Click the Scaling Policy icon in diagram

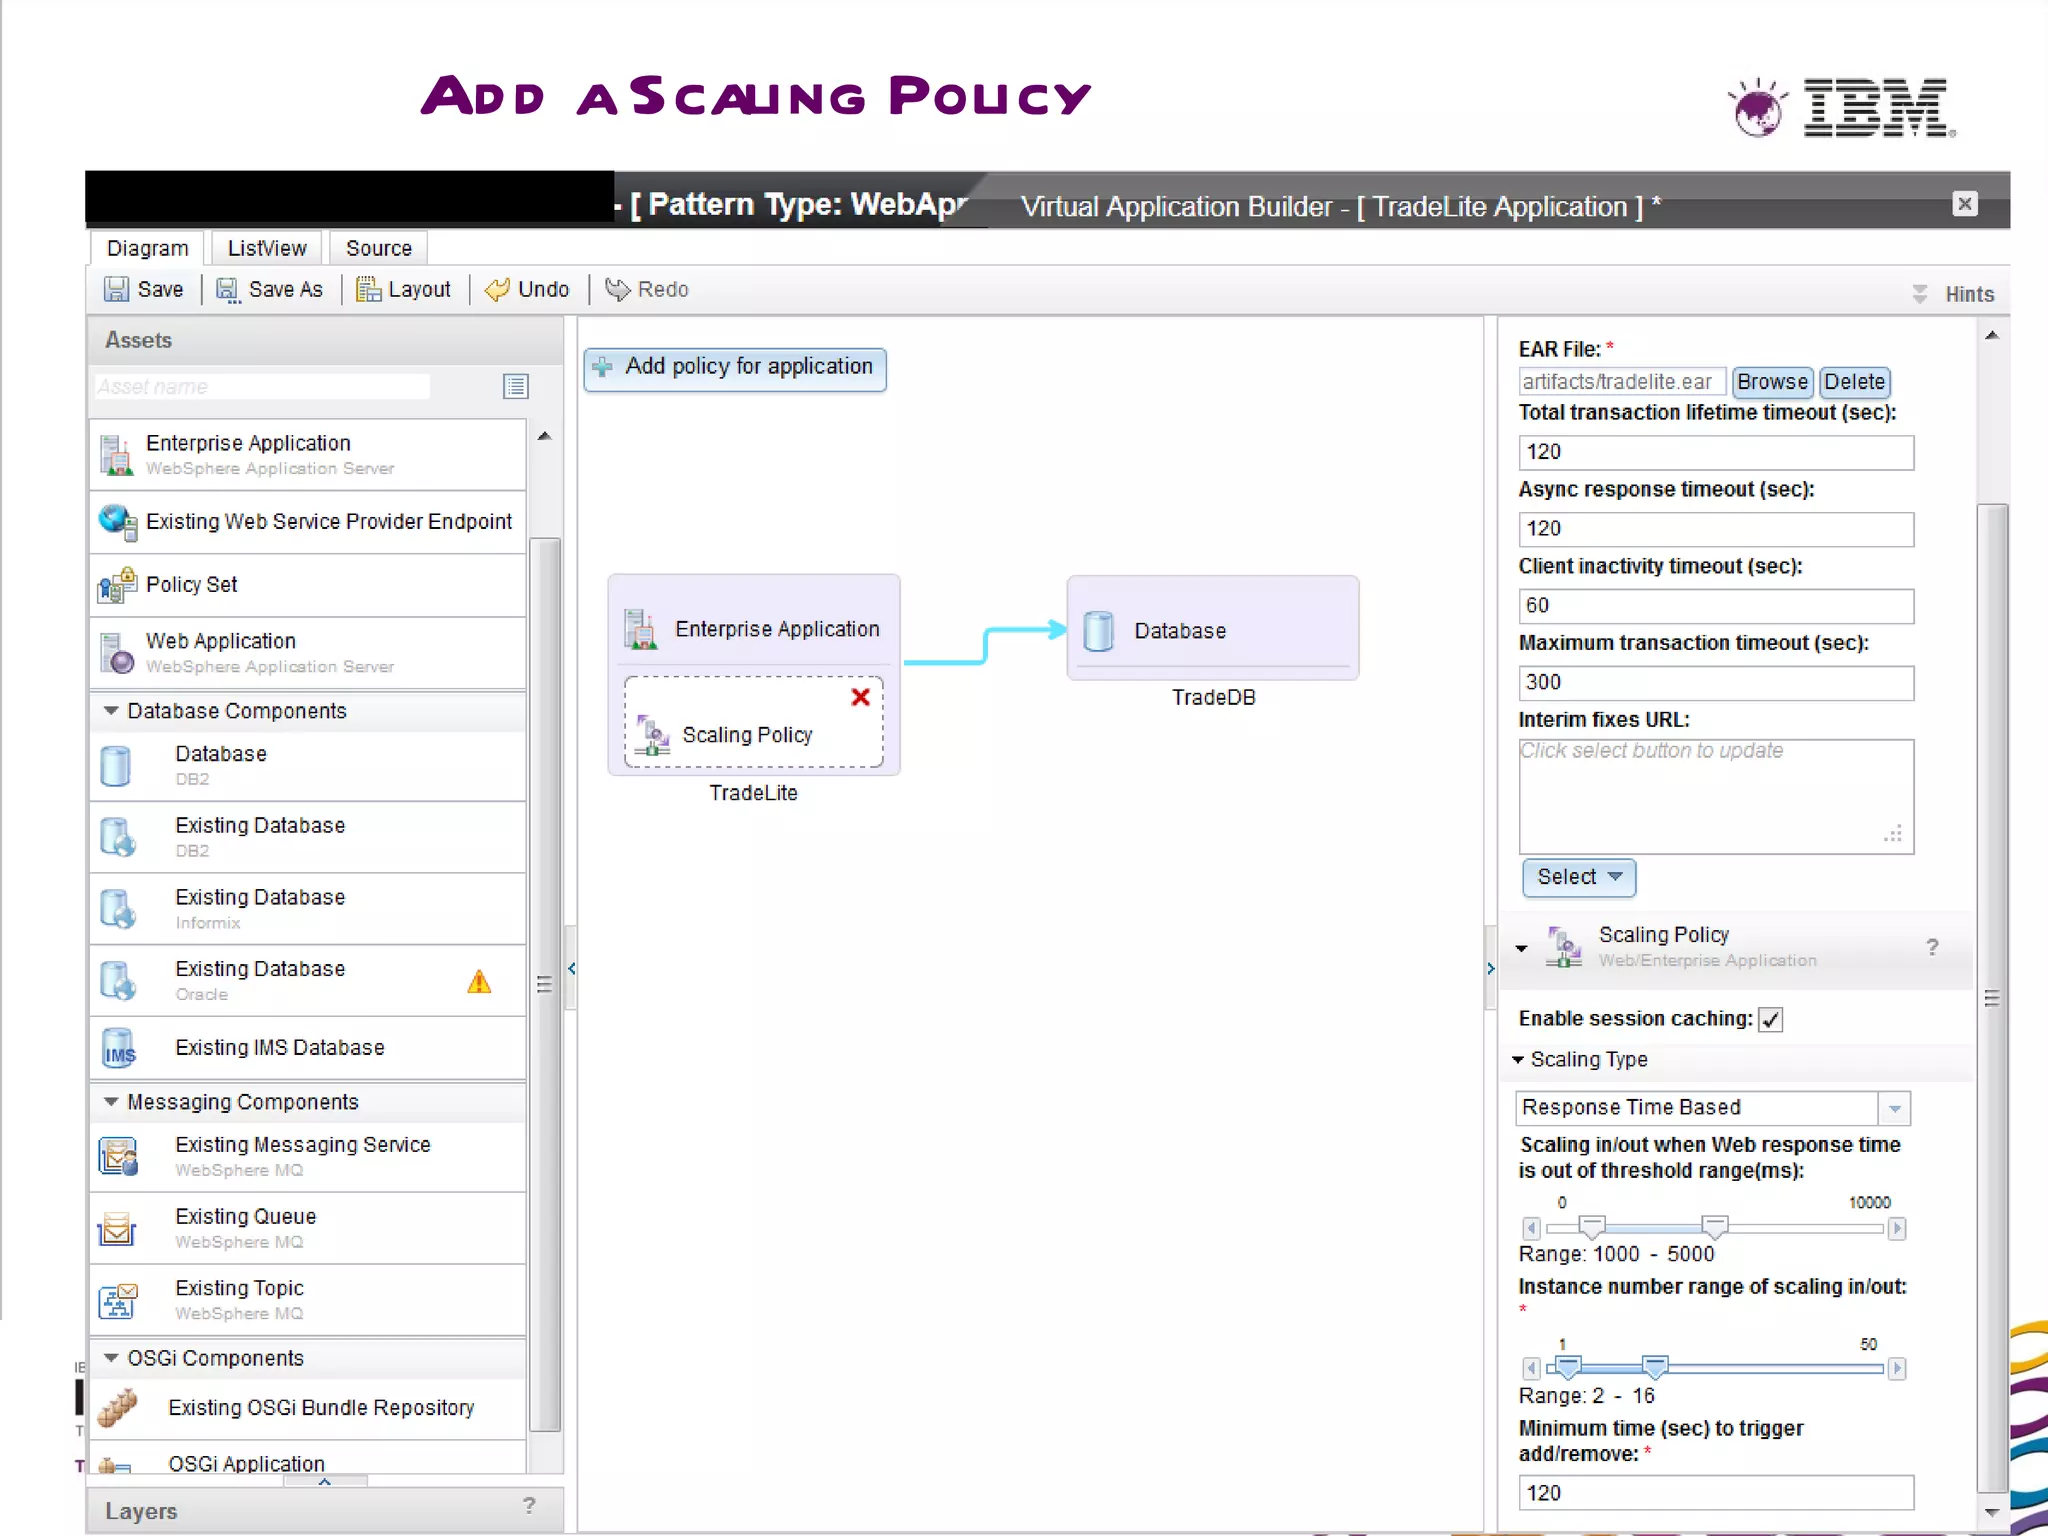pos(653,735)
